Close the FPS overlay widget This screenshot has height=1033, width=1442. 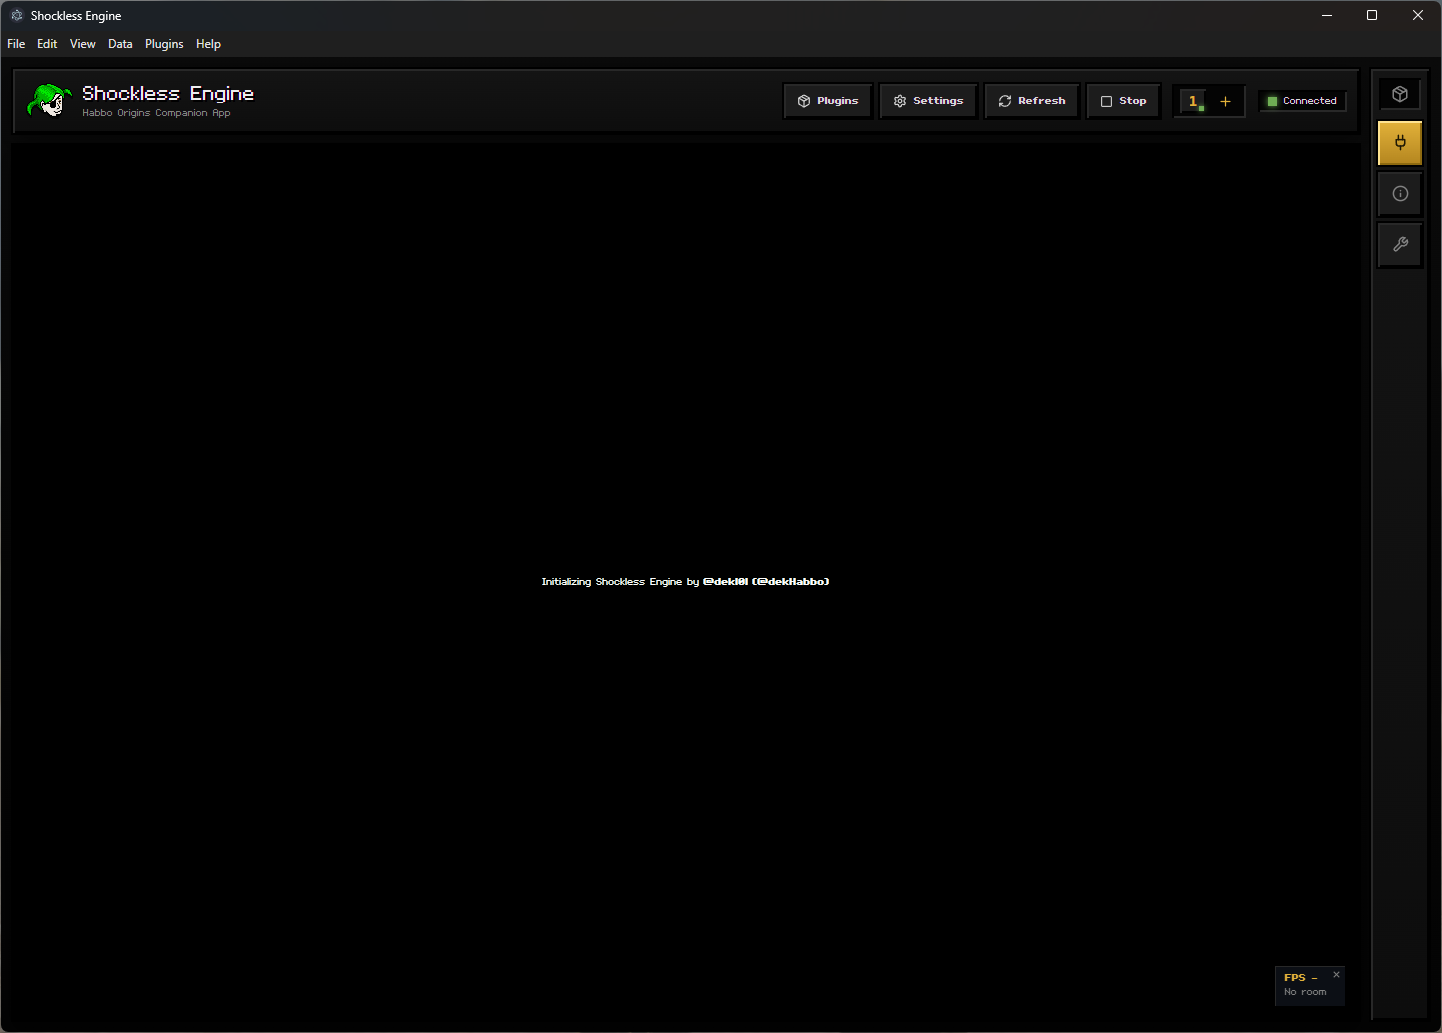1336,974
